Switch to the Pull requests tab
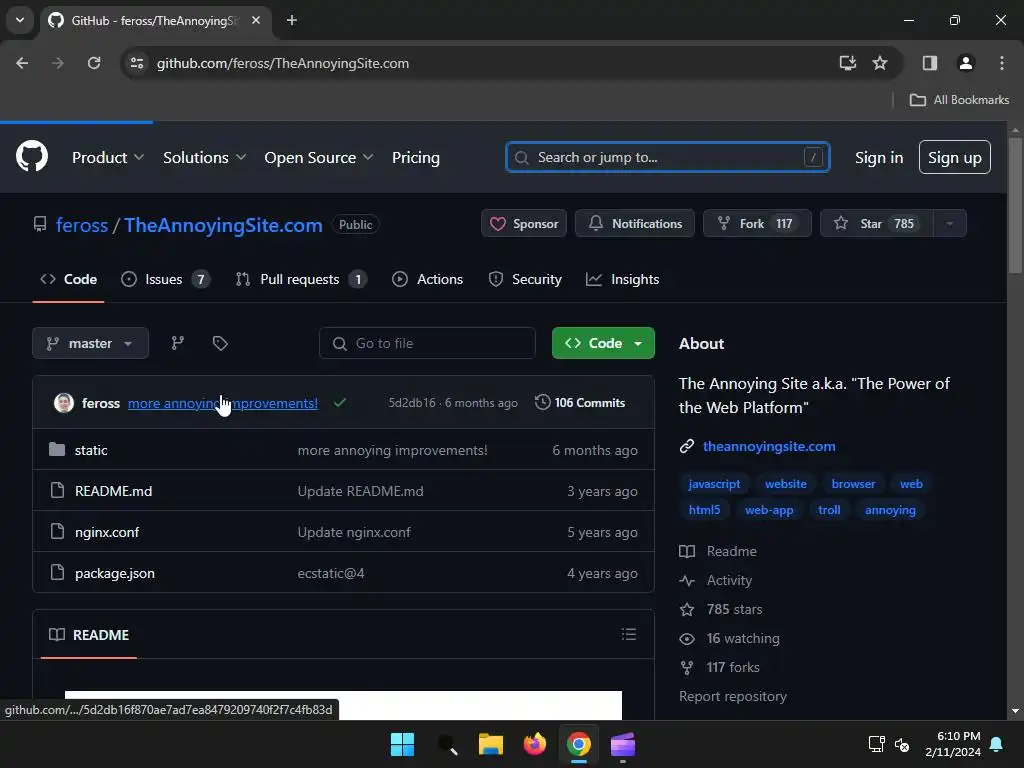The image size is (1024, 768). pyautogui.click(x=300, y=280)
